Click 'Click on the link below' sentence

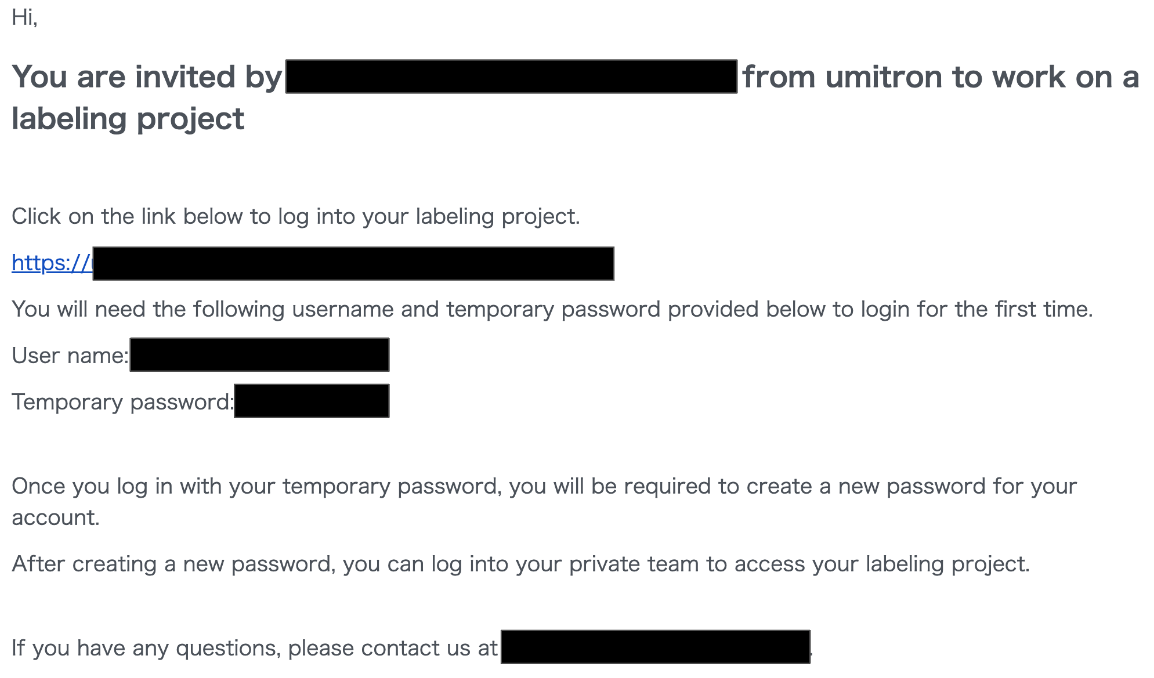[295, 216]
